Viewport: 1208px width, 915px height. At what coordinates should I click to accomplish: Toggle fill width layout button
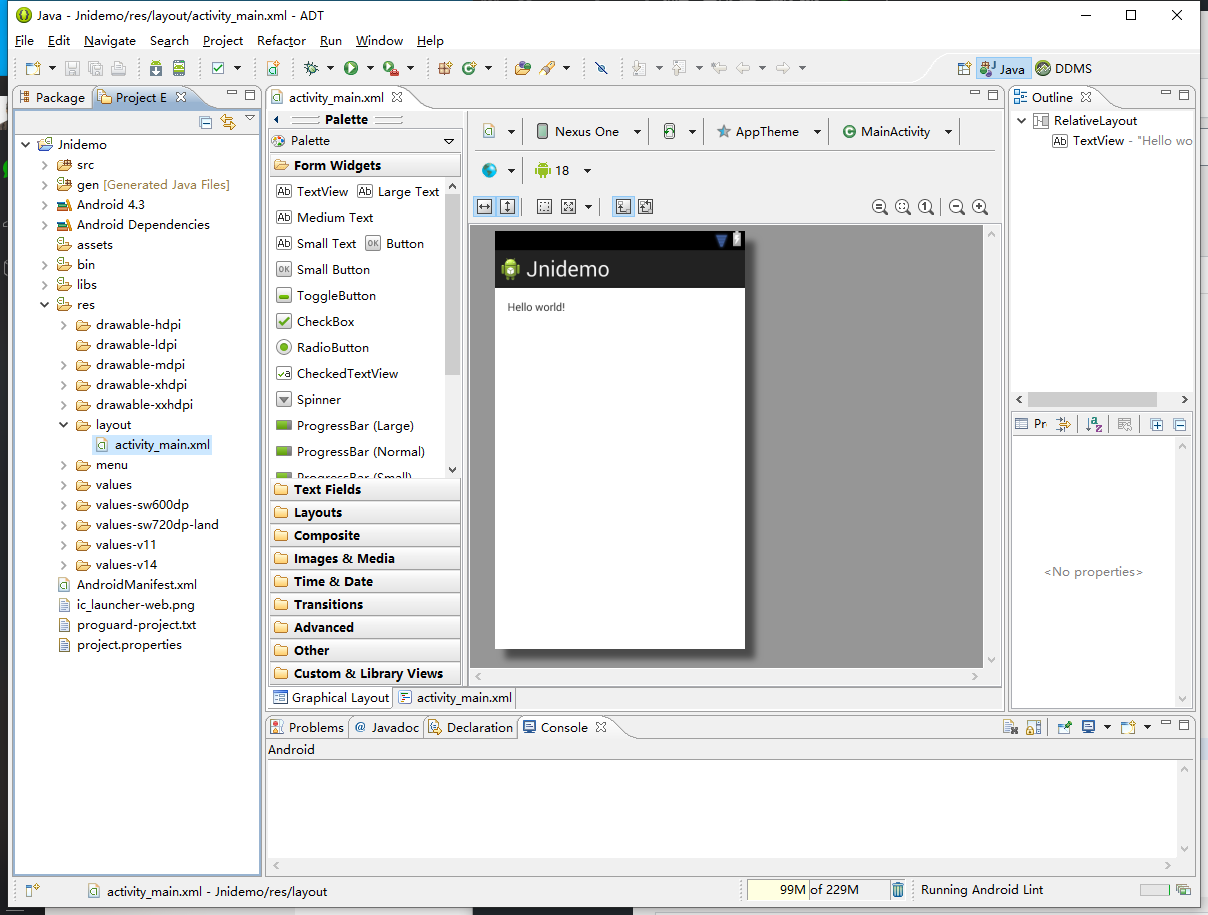pos(485,206)
